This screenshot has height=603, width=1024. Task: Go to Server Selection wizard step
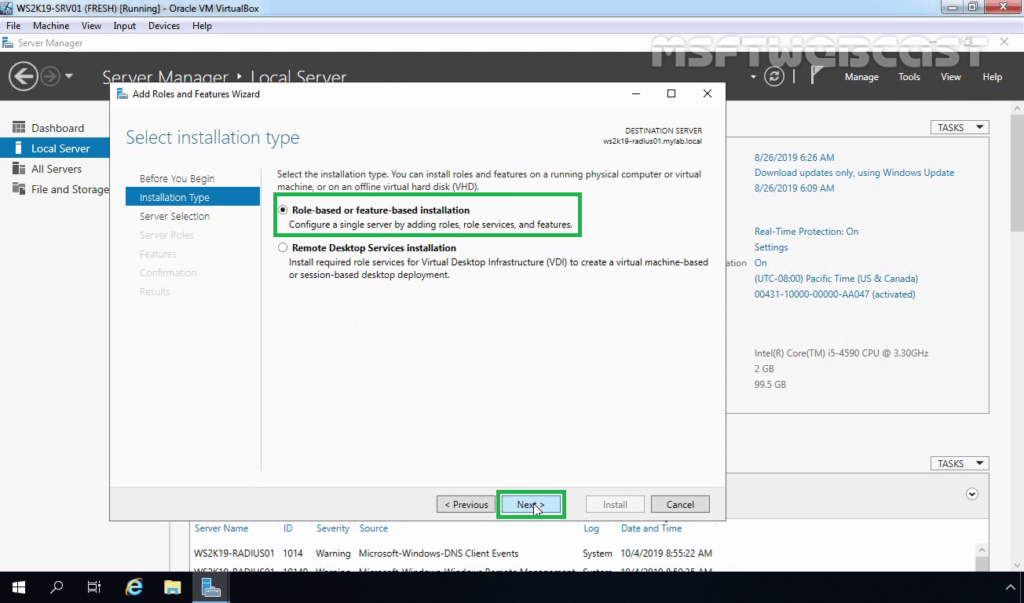(174, 216)
